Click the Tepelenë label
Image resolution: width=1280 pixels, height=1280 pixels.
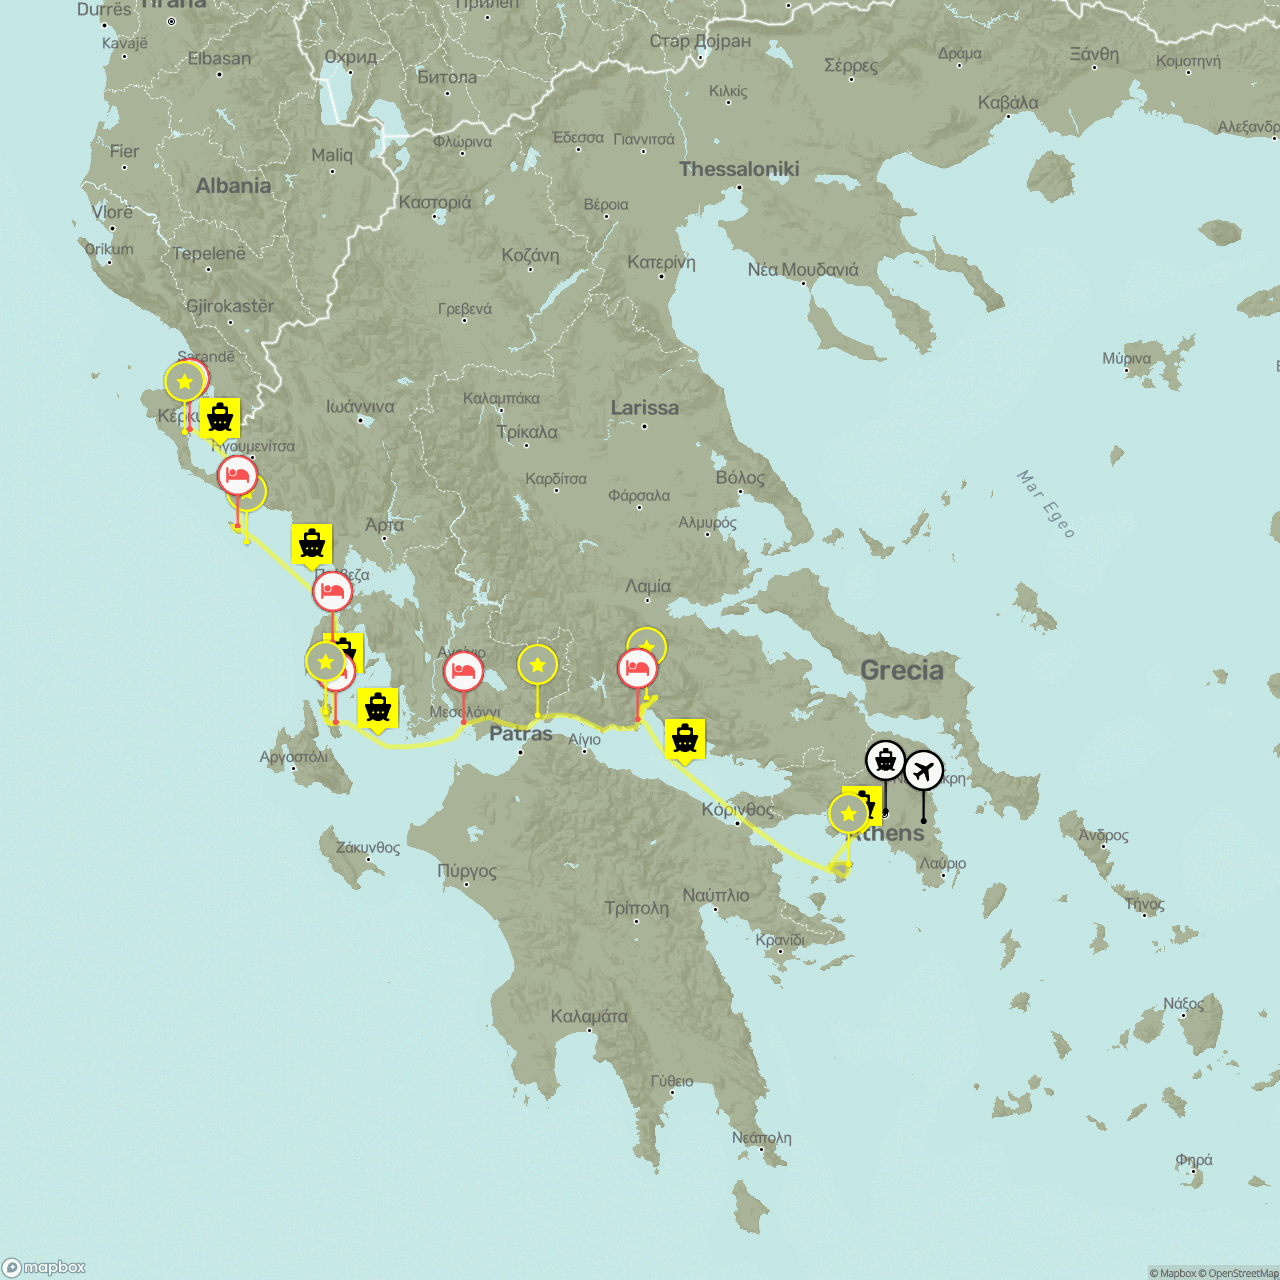[209, 254]
